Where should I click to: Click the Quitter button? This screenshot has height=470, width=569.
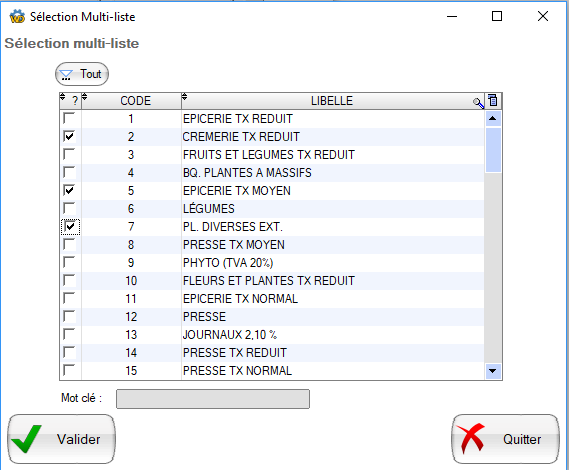click(505, 439)
